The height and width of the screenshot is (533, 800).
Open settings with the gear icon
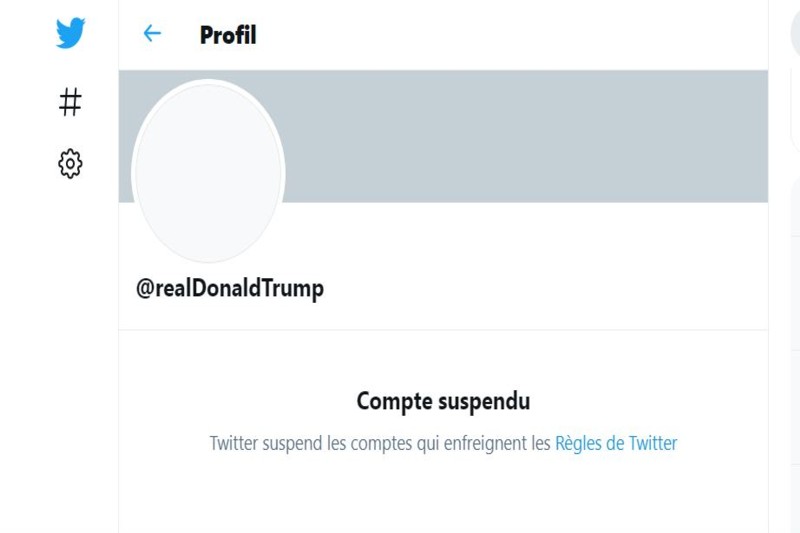point(70,163)
